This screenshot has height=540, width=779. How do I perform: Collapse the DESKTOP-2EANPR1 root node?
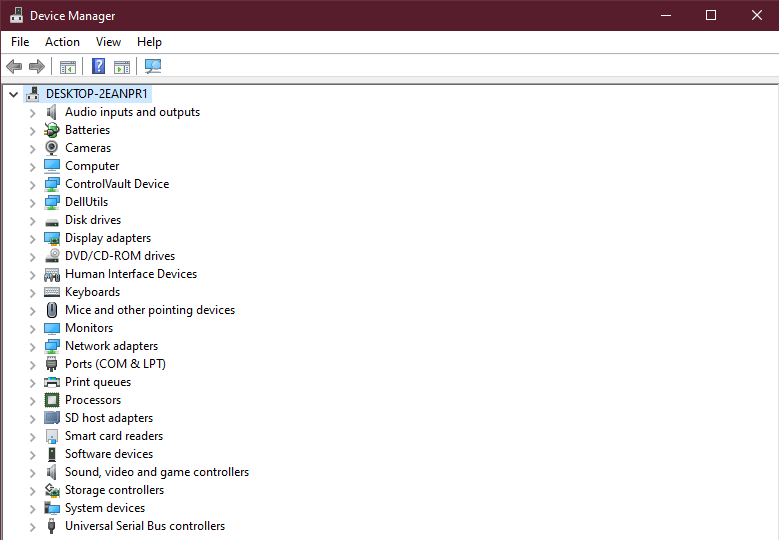(13, 94)
